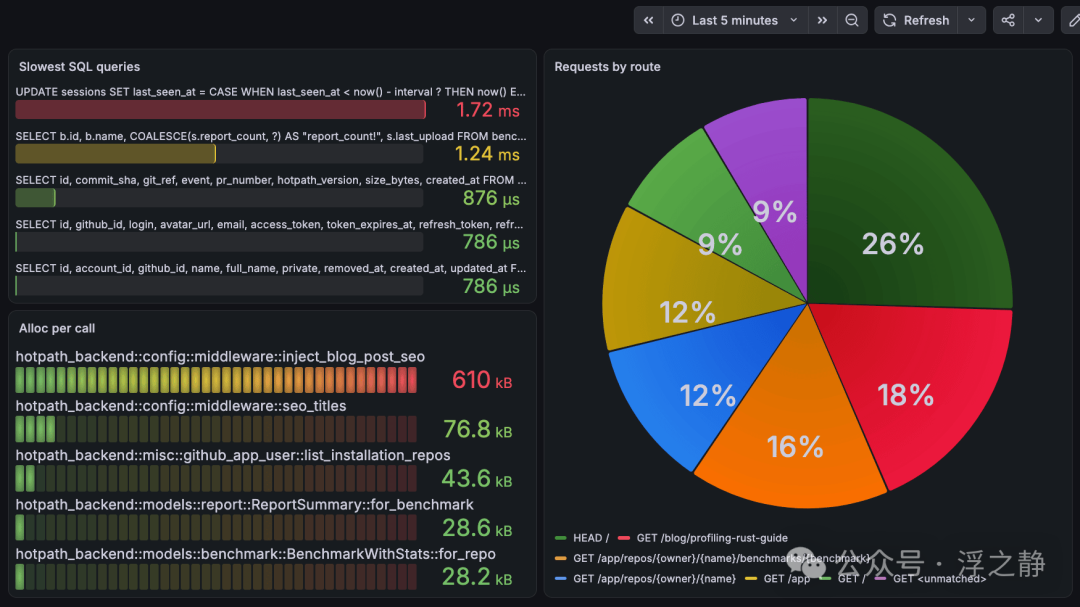Click the 76.8 kB allocation value
Viewport: 1080px width, 607px height.
(x=477, y=429)
